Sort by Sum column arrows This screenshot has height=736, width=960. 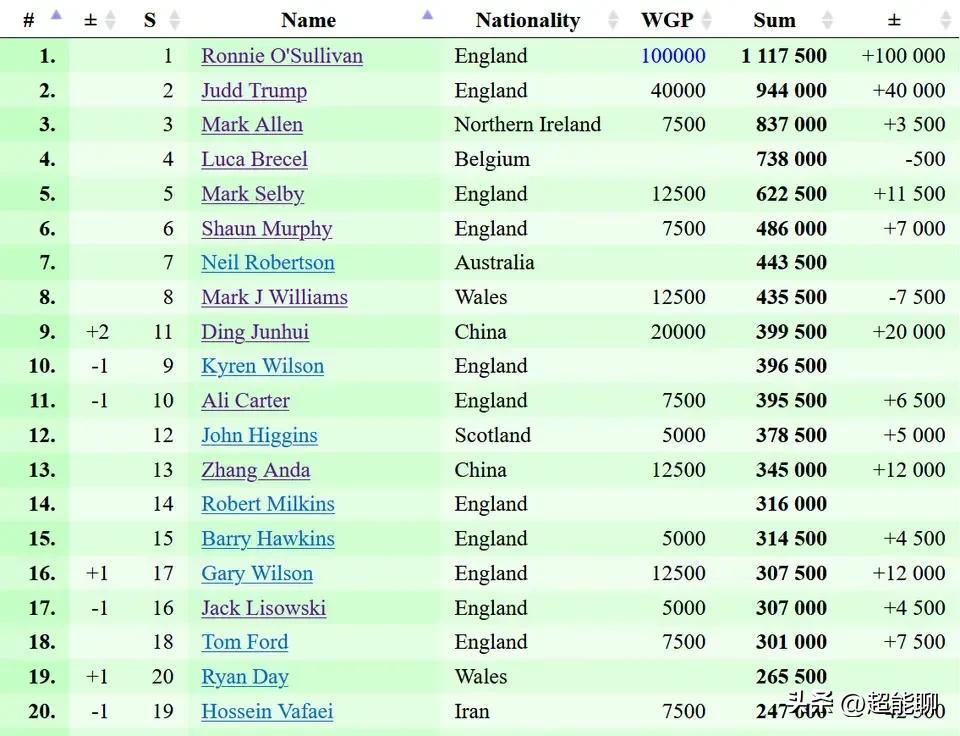[827, 20]
